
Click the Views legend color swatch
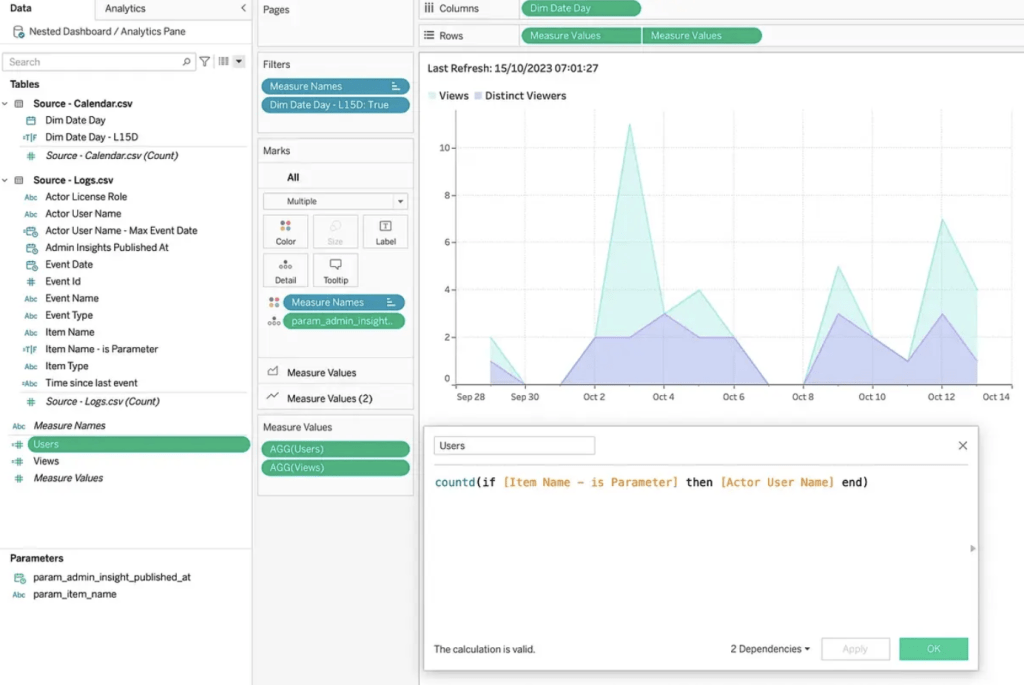[432, 96]
